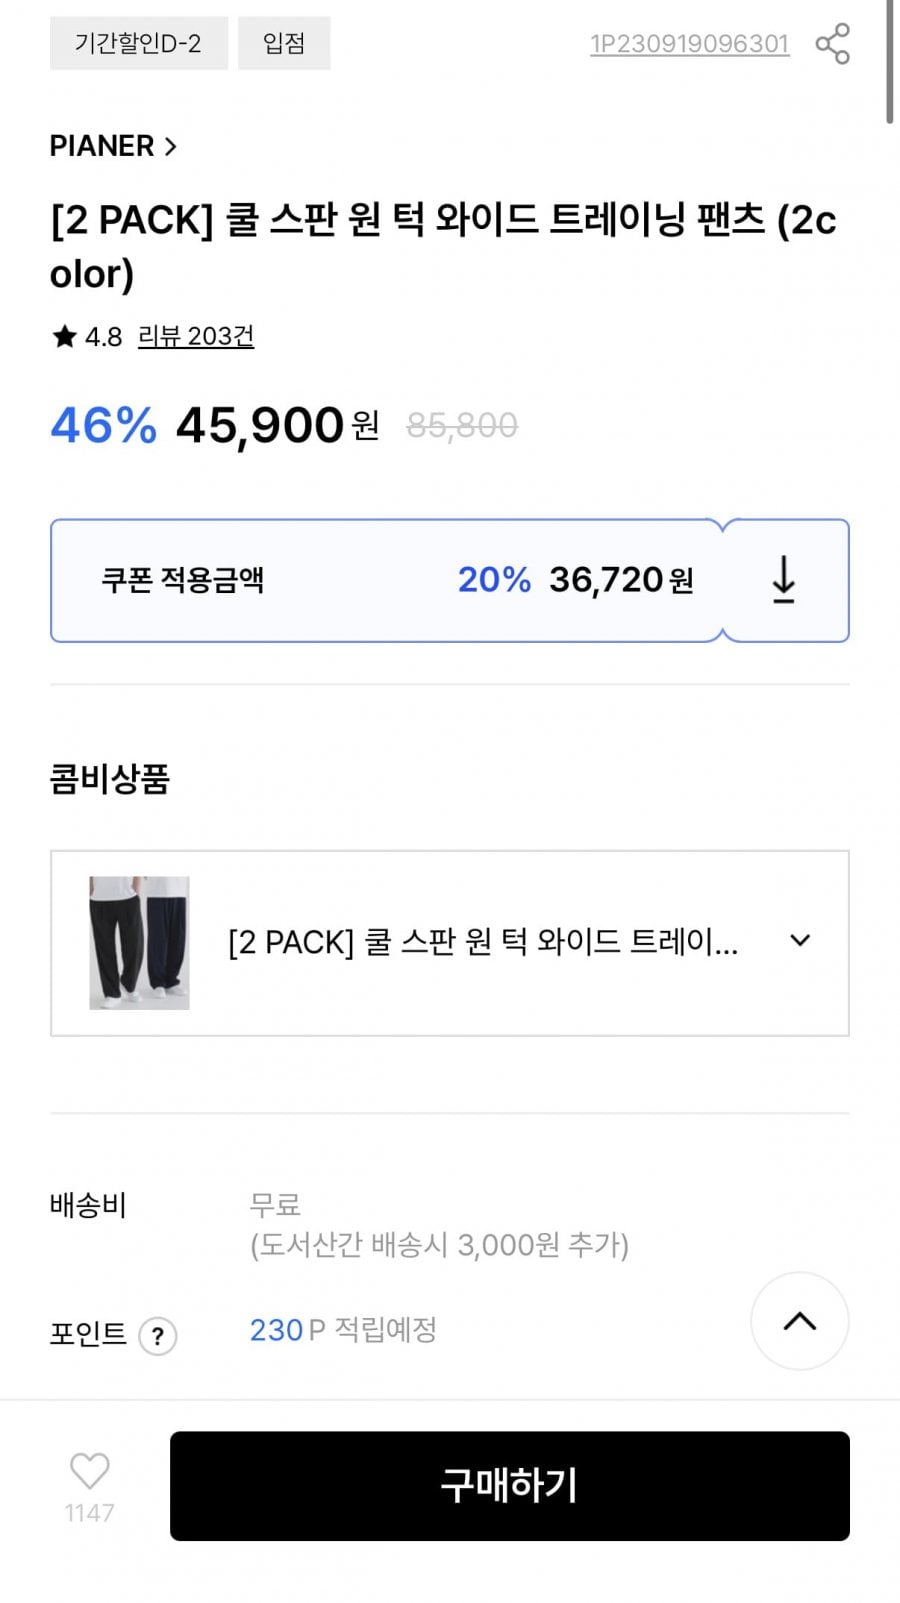Click the star rating icon
The width and height of the screenshot is (900, 1603).
coord(64,337)
